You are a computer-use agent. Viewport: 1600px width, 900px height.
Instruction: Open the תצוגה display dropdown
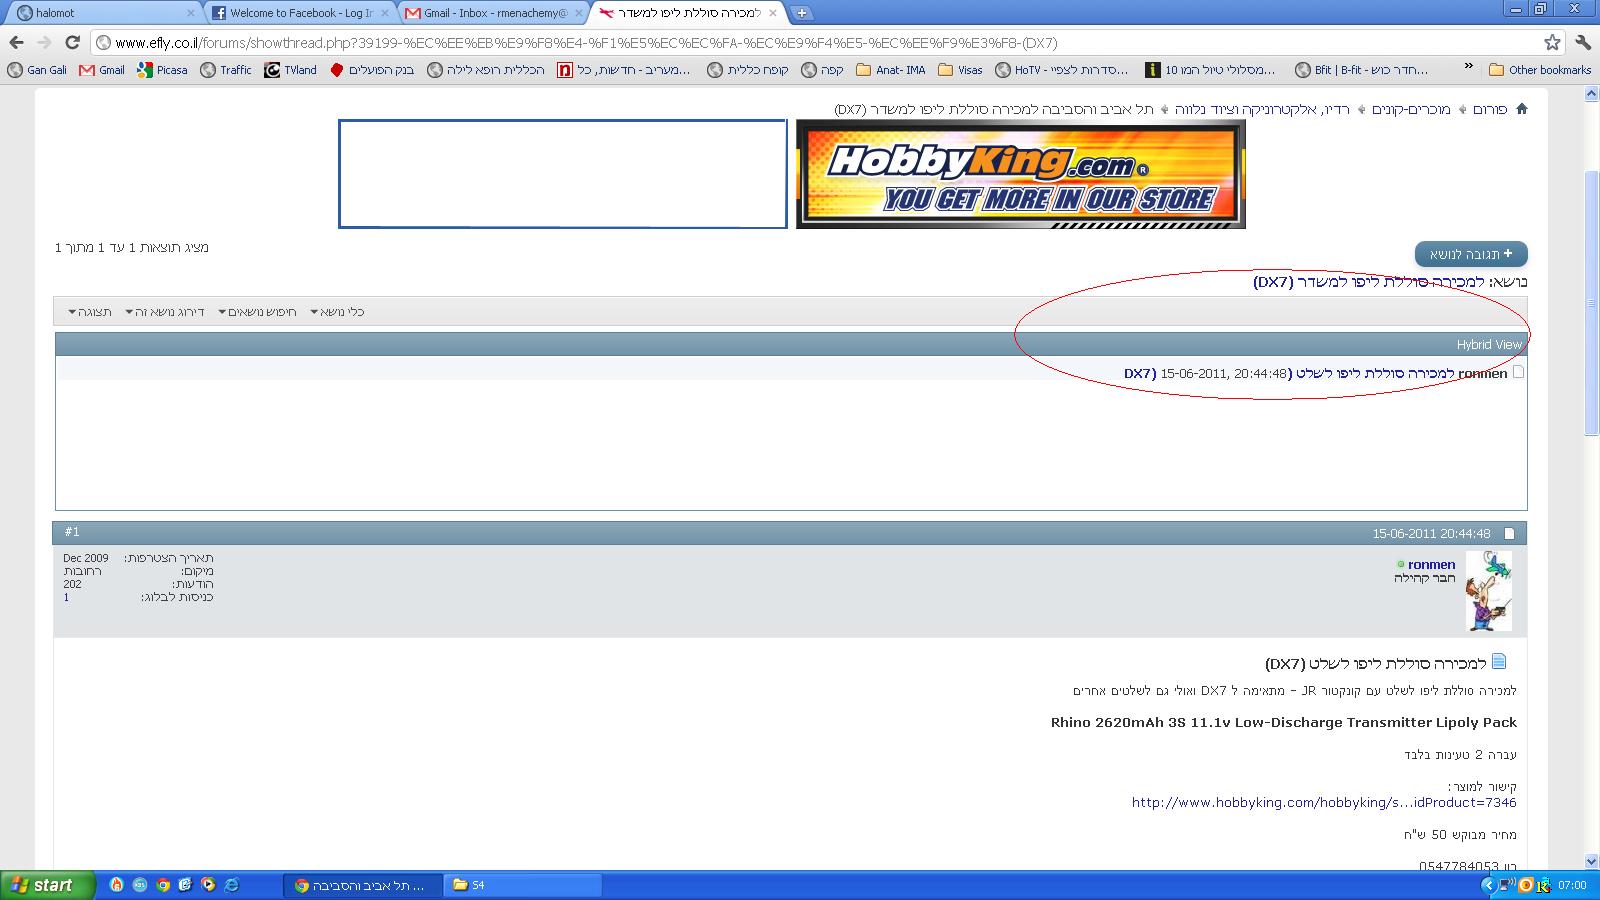point(90,312)
